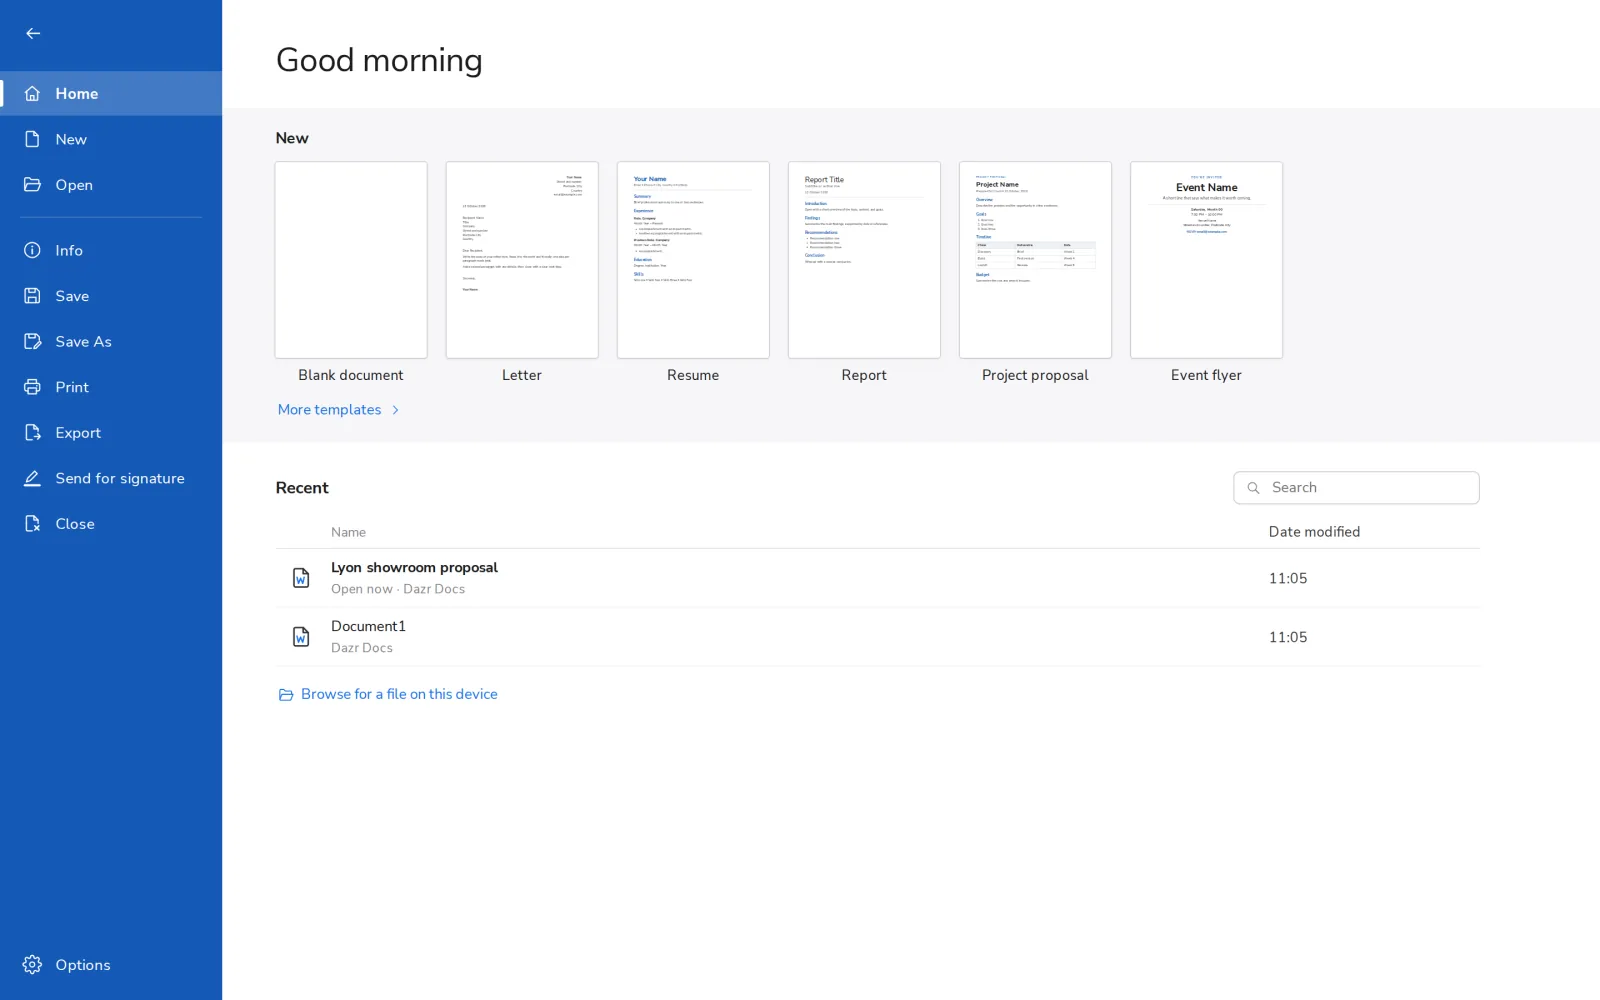The image size is (1600, 1000).
Task: Click the Export icon in sidebar
Action: tap(32, 433)
